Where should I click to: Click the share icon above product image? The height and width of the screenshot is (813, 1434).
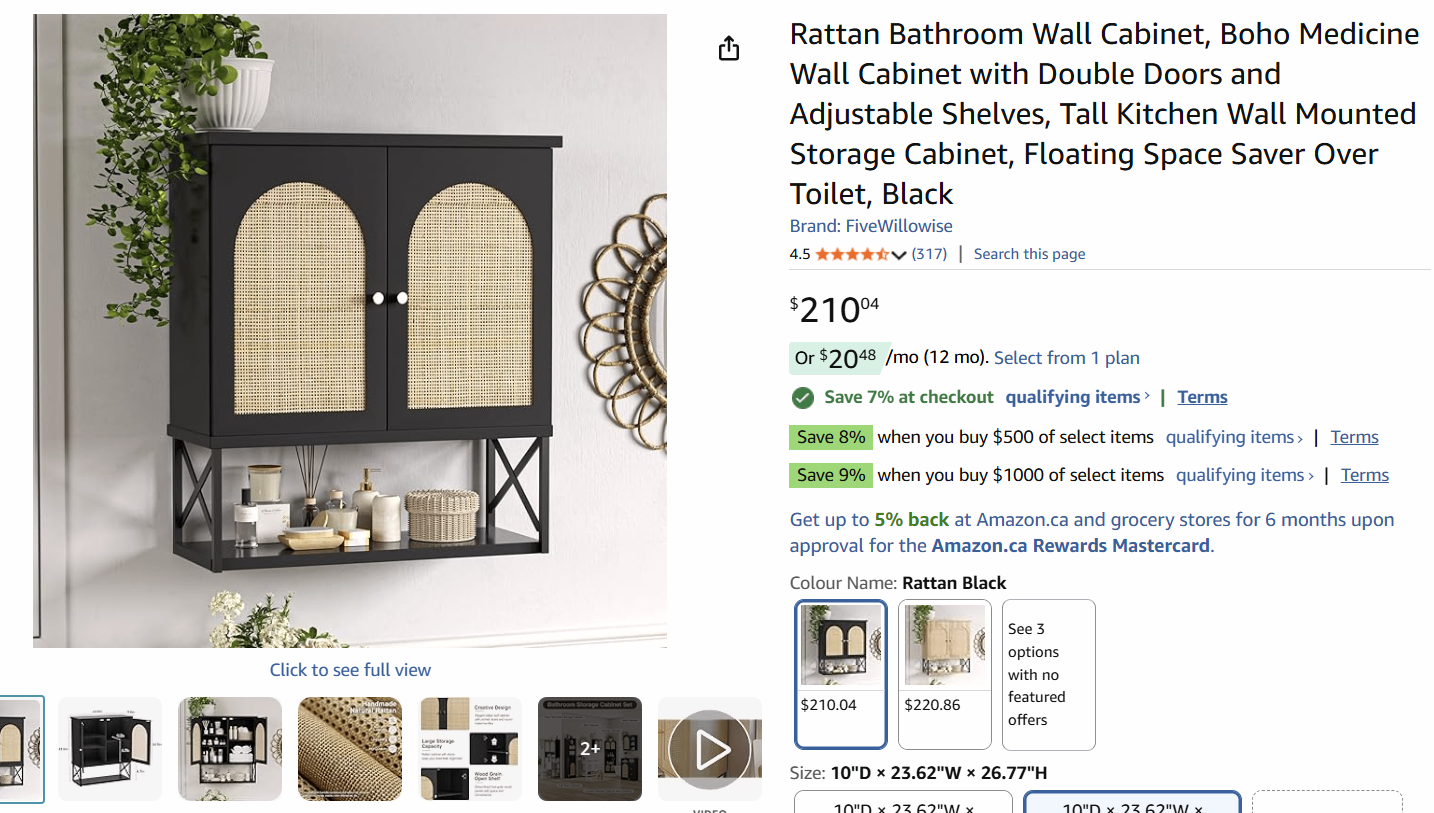click(x=729, y=48)
